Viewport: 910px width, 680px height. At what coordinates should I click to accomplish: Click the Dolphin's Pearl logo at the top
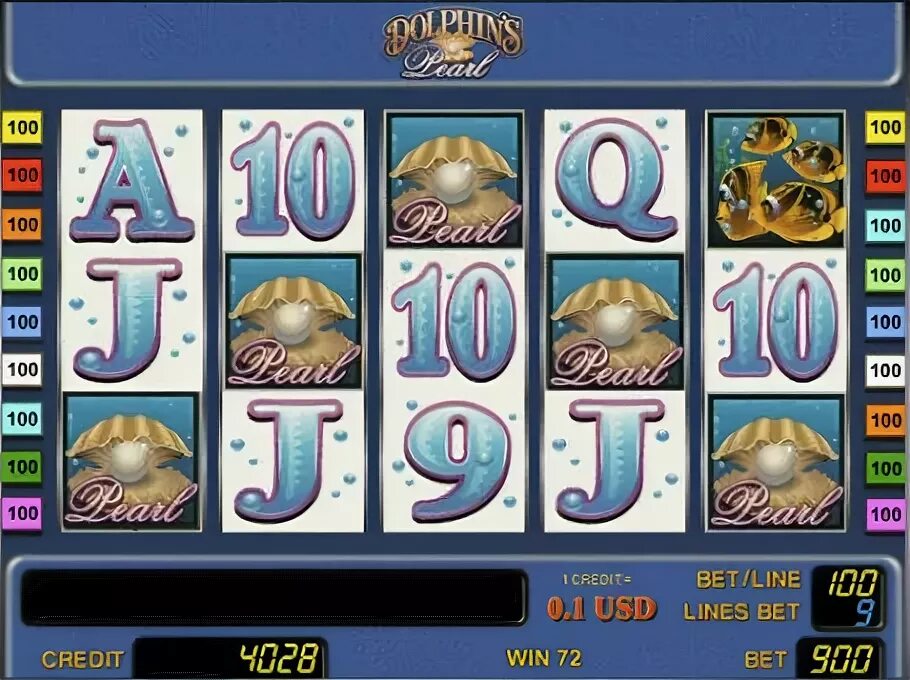tap(454, 46)
